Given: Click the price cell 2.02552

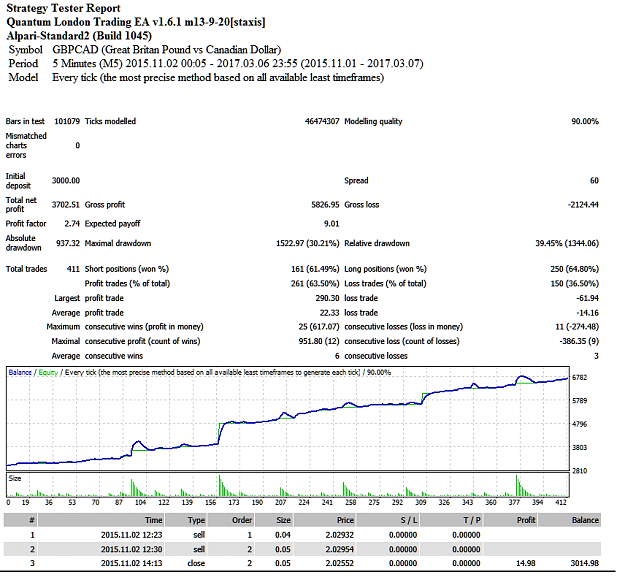Looking at the screenshot, I should pos(340,563).
